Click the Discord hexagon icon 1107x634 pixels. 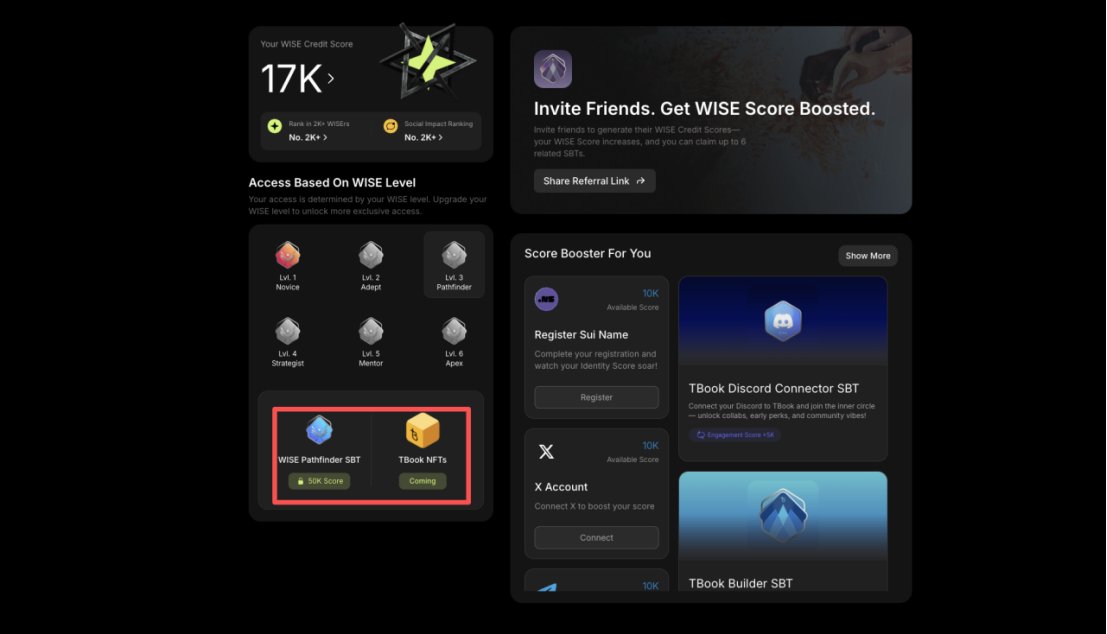pyautogui.click(x=783, y=321)
